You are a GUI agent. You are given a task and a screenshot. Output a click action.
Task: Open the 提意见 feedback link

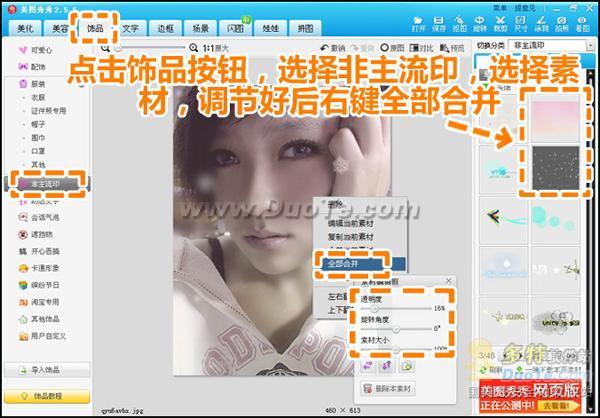525,8
